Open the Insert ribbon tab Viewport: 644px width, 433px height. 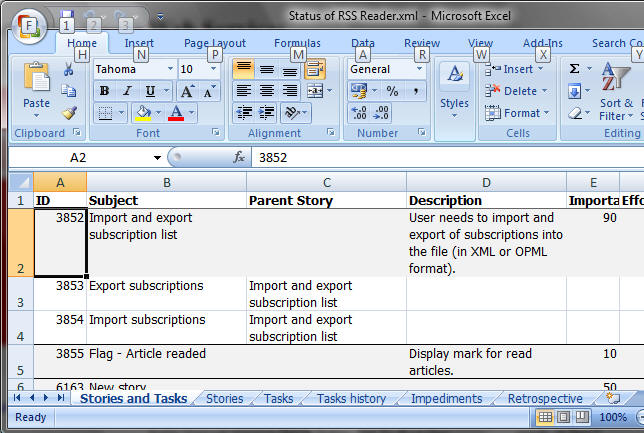tap(139, 43)
